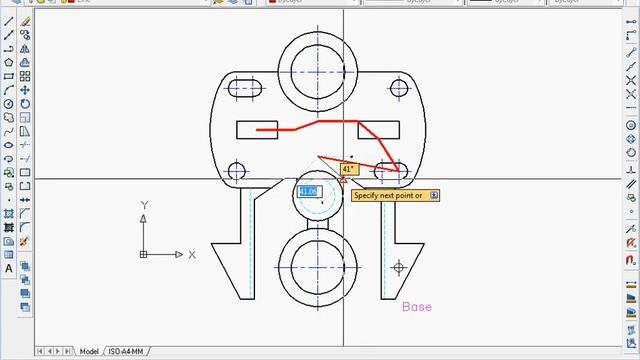Screen dimensions: 640x360
Task: Select the Array tool
Action: [25, 76]
